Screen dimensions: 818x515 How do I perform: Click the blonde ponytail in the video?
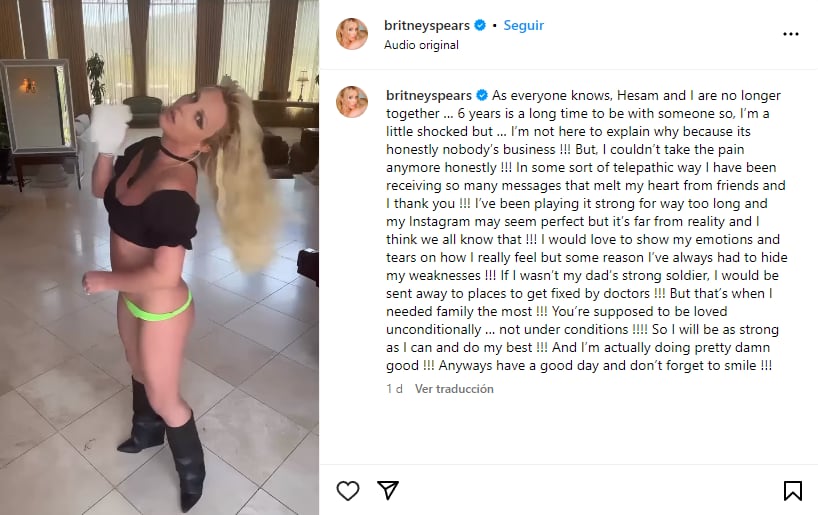[x=245, y=177]
